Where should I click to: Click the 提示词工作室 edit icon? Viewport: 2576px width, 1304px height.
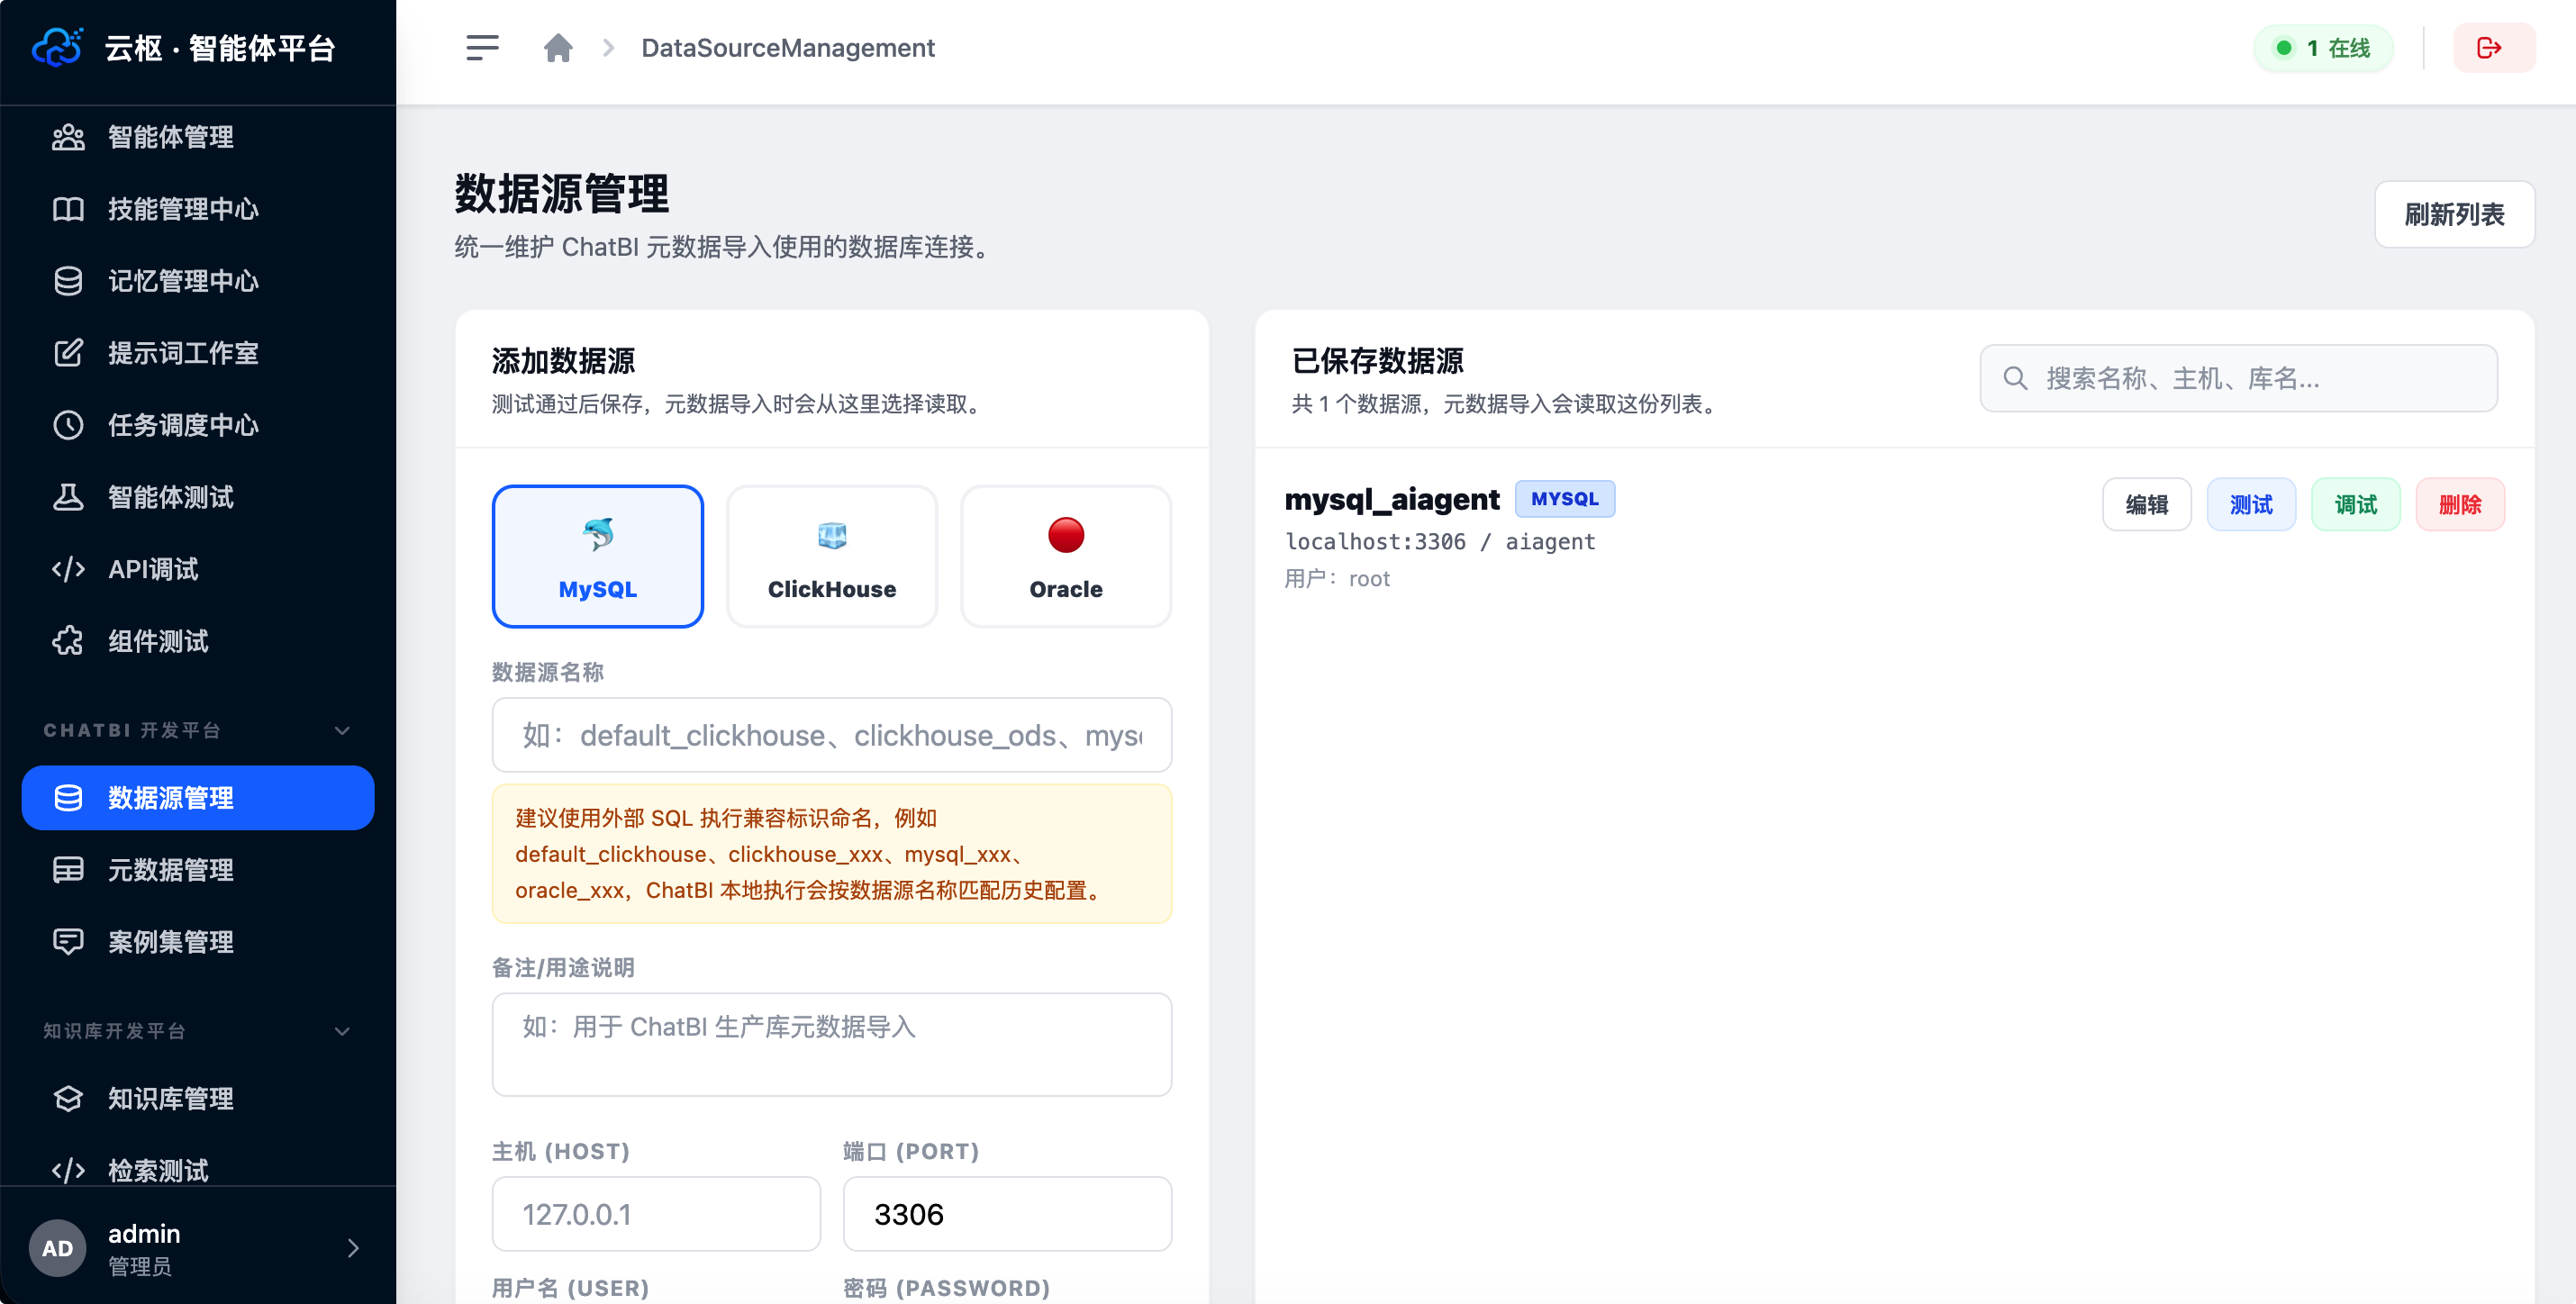(68, 353)
